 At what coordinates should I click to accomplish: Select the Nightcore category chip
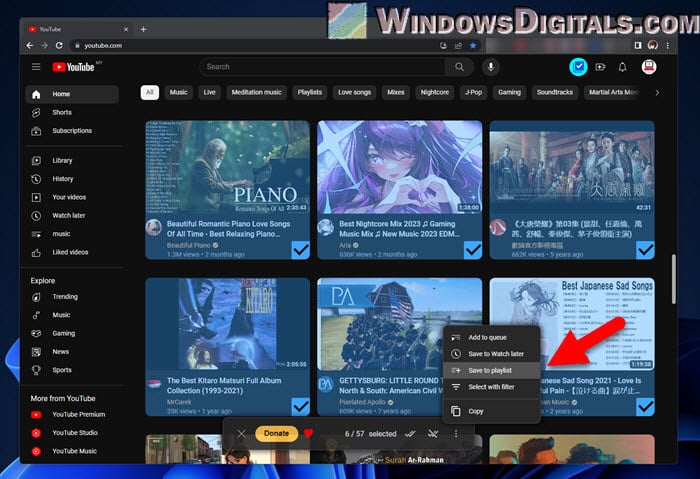tap(434, 92)
